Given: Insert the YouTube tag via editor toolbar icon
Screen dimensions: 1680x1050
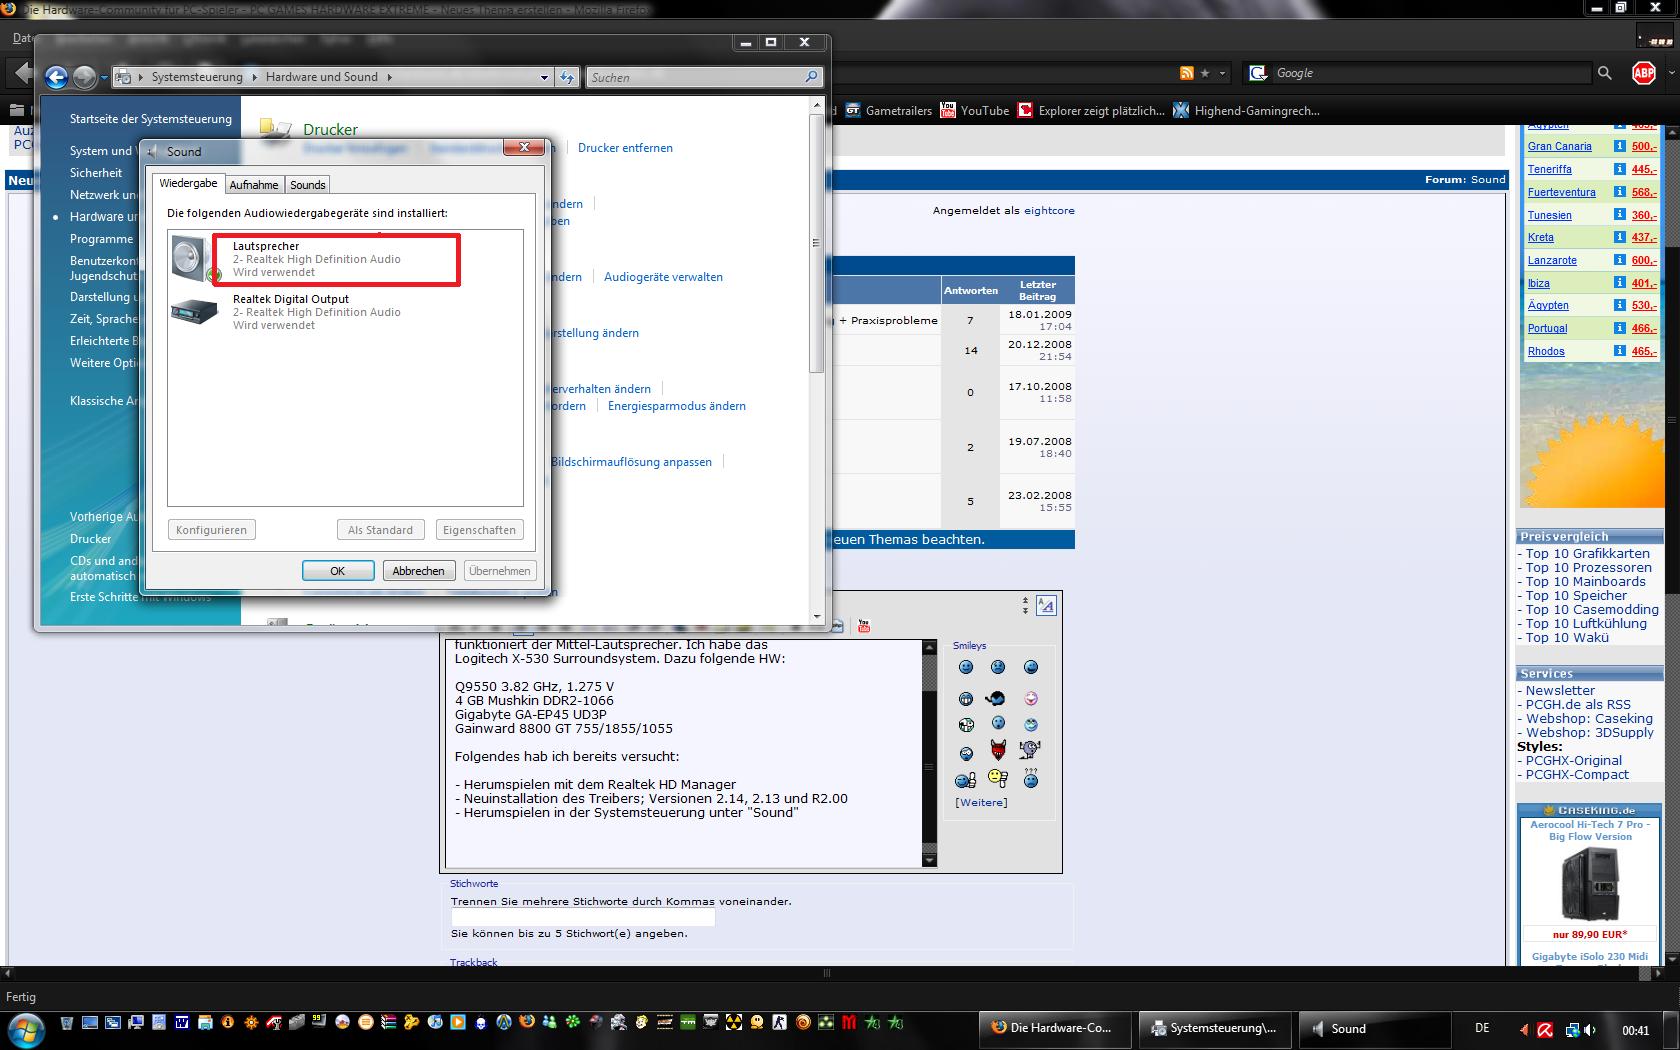Looking at the screenshot, I should (864, 626).
